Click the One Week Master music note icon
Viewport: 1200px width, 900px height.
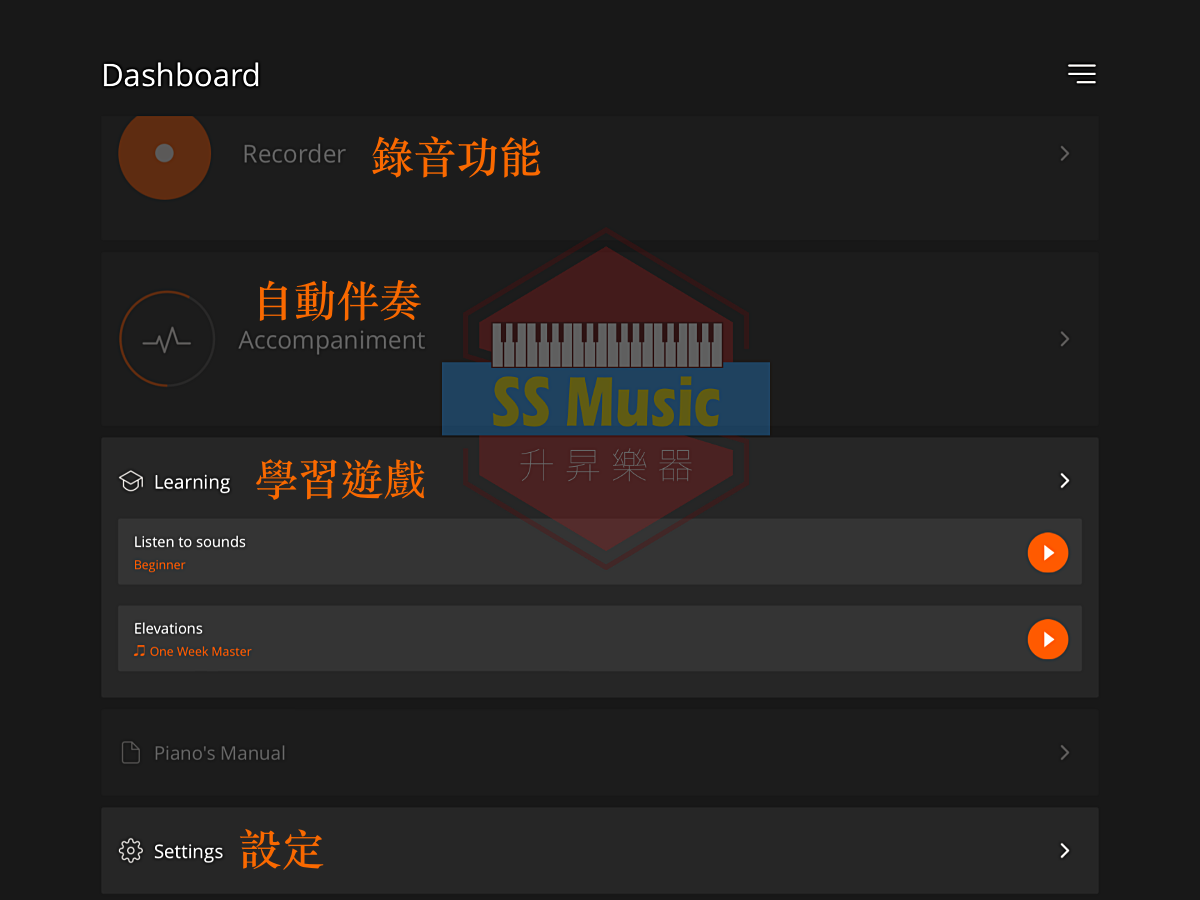click(x=140, y=650)
